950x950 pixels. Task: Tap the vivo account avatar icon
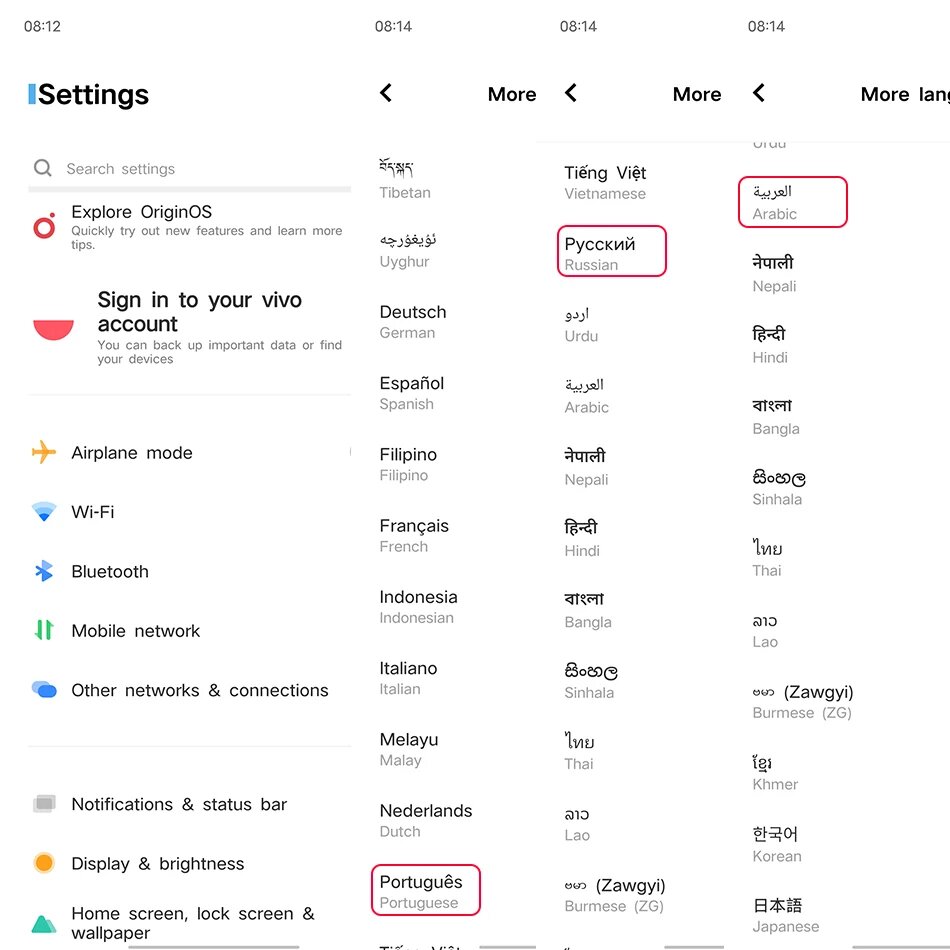click(x=53, y=329)
